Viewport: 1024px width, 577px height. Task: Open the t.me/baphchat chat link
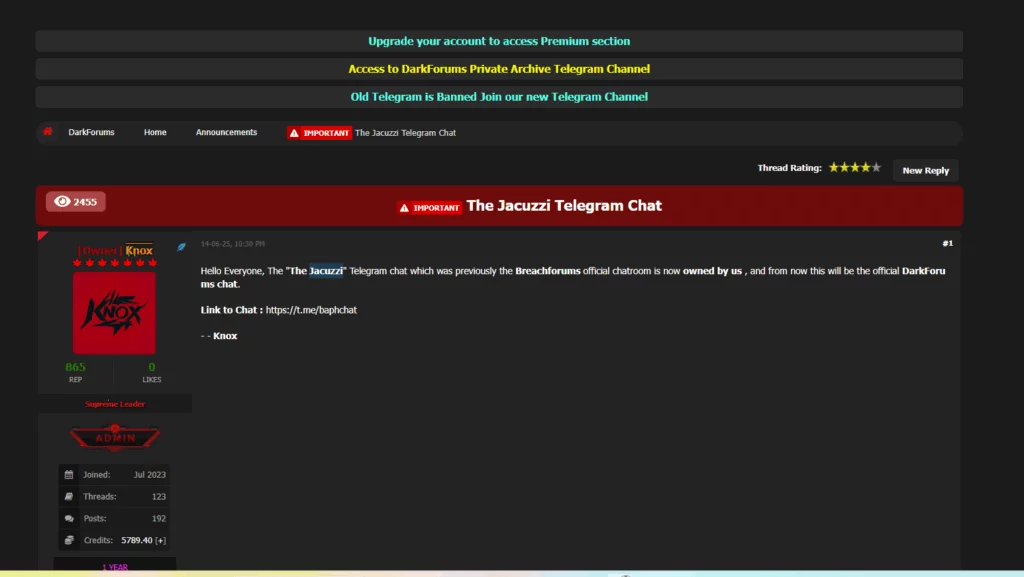(x=311, y=310)
